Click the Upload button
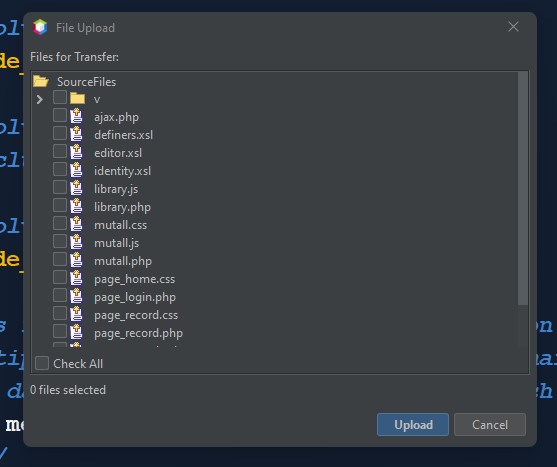Image resolution: width=557 pixels, height=467 pixels. [413, 424]
